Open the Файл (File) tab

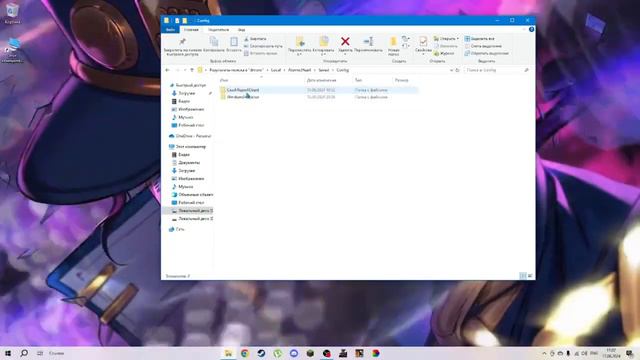pyautogui.click(x=171, y=30)
